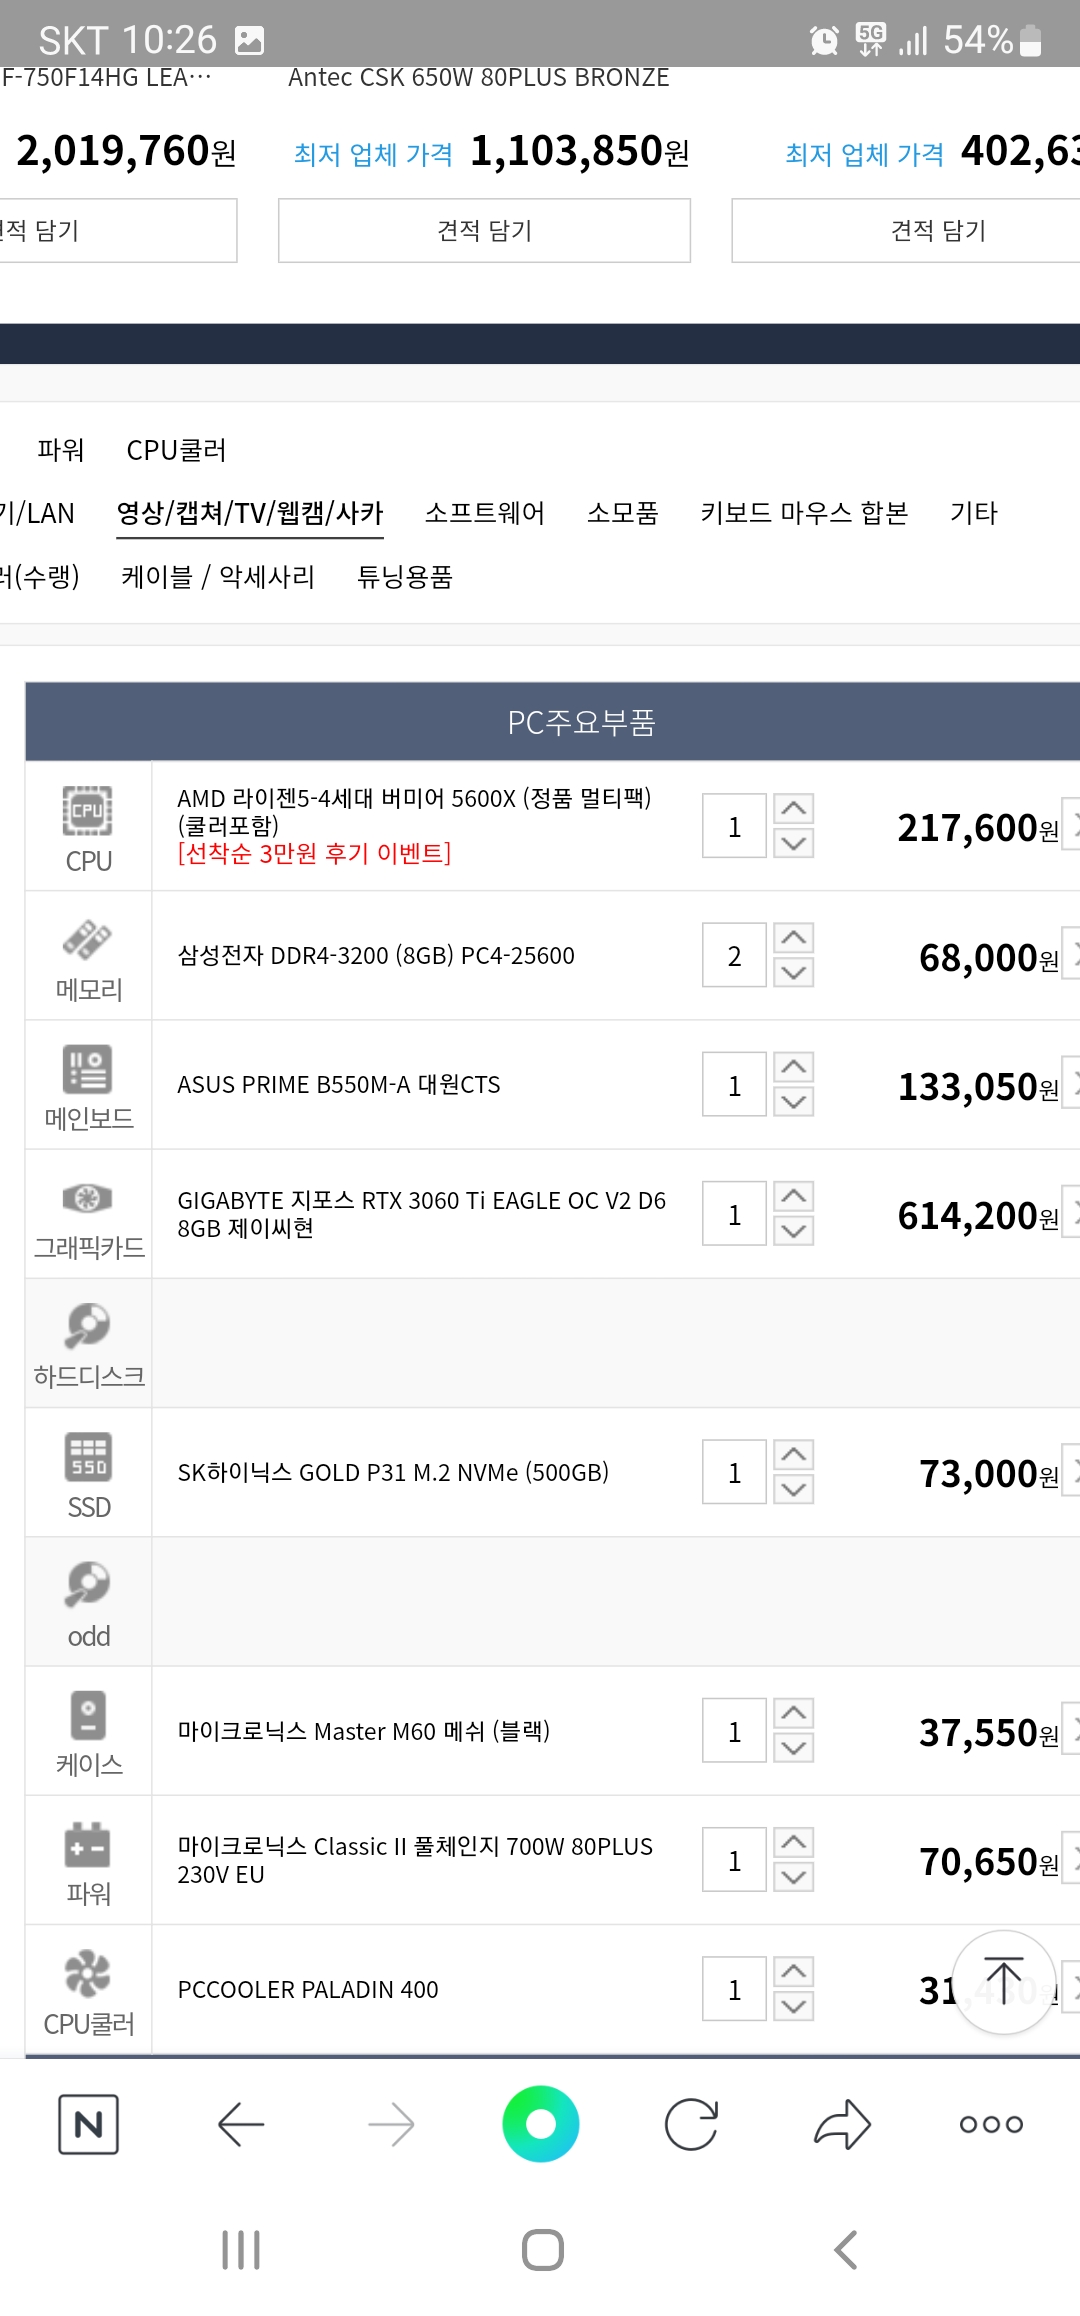The image size is (1080, 2316).
Task: Open the 최저 업체 가격 link for 1,103,850원
Action: 373,154
